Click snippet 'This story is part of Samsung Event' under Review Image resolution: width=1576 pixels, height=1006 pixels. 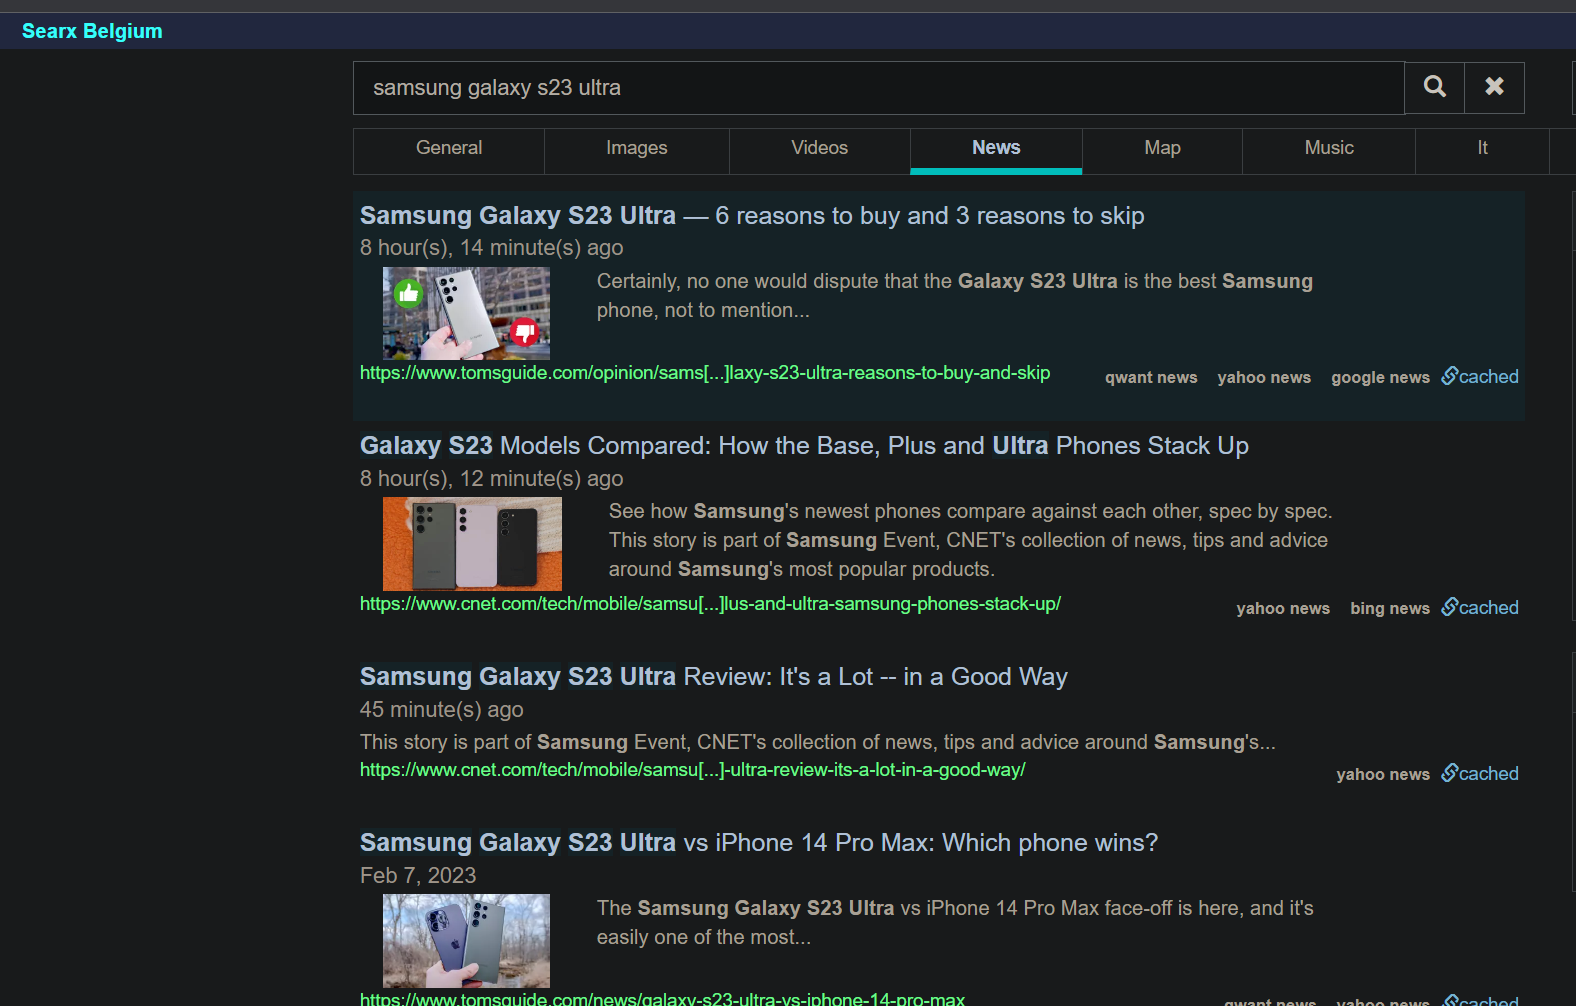point(818,742)
